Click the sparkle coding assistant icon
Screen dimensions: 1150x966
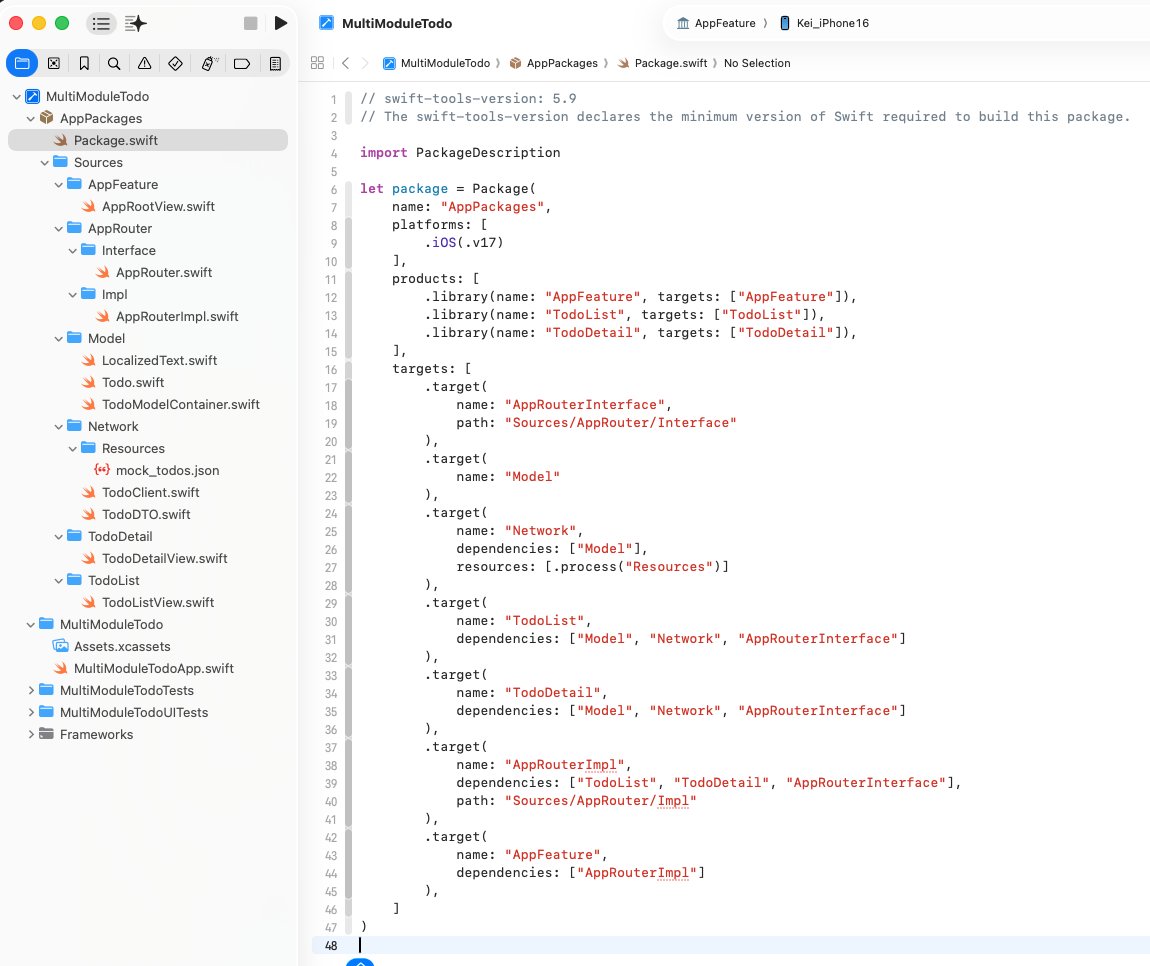point(136,23)
